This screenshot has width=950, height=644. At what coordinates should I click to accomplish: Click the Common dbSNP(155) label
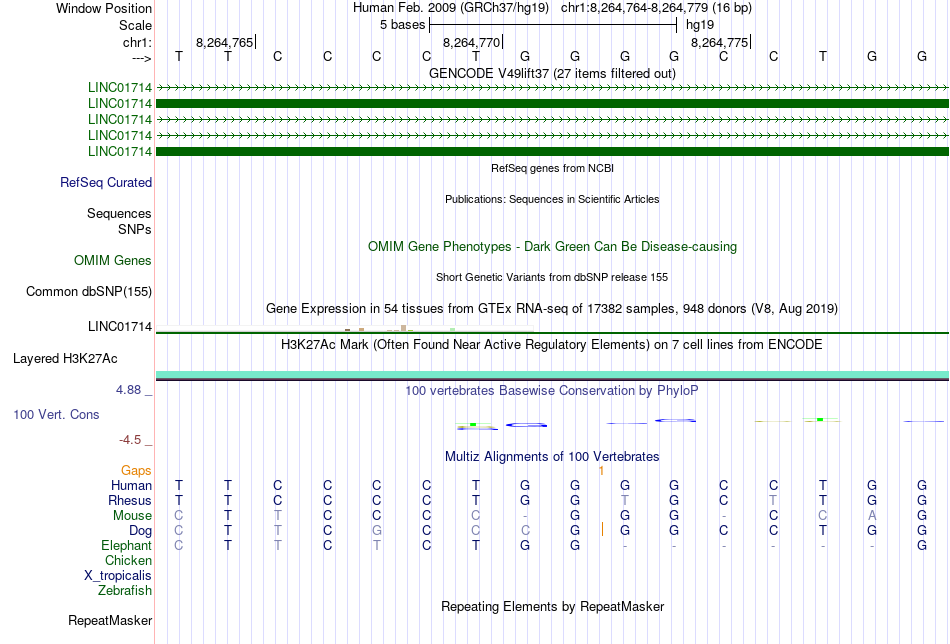(88, 291)
